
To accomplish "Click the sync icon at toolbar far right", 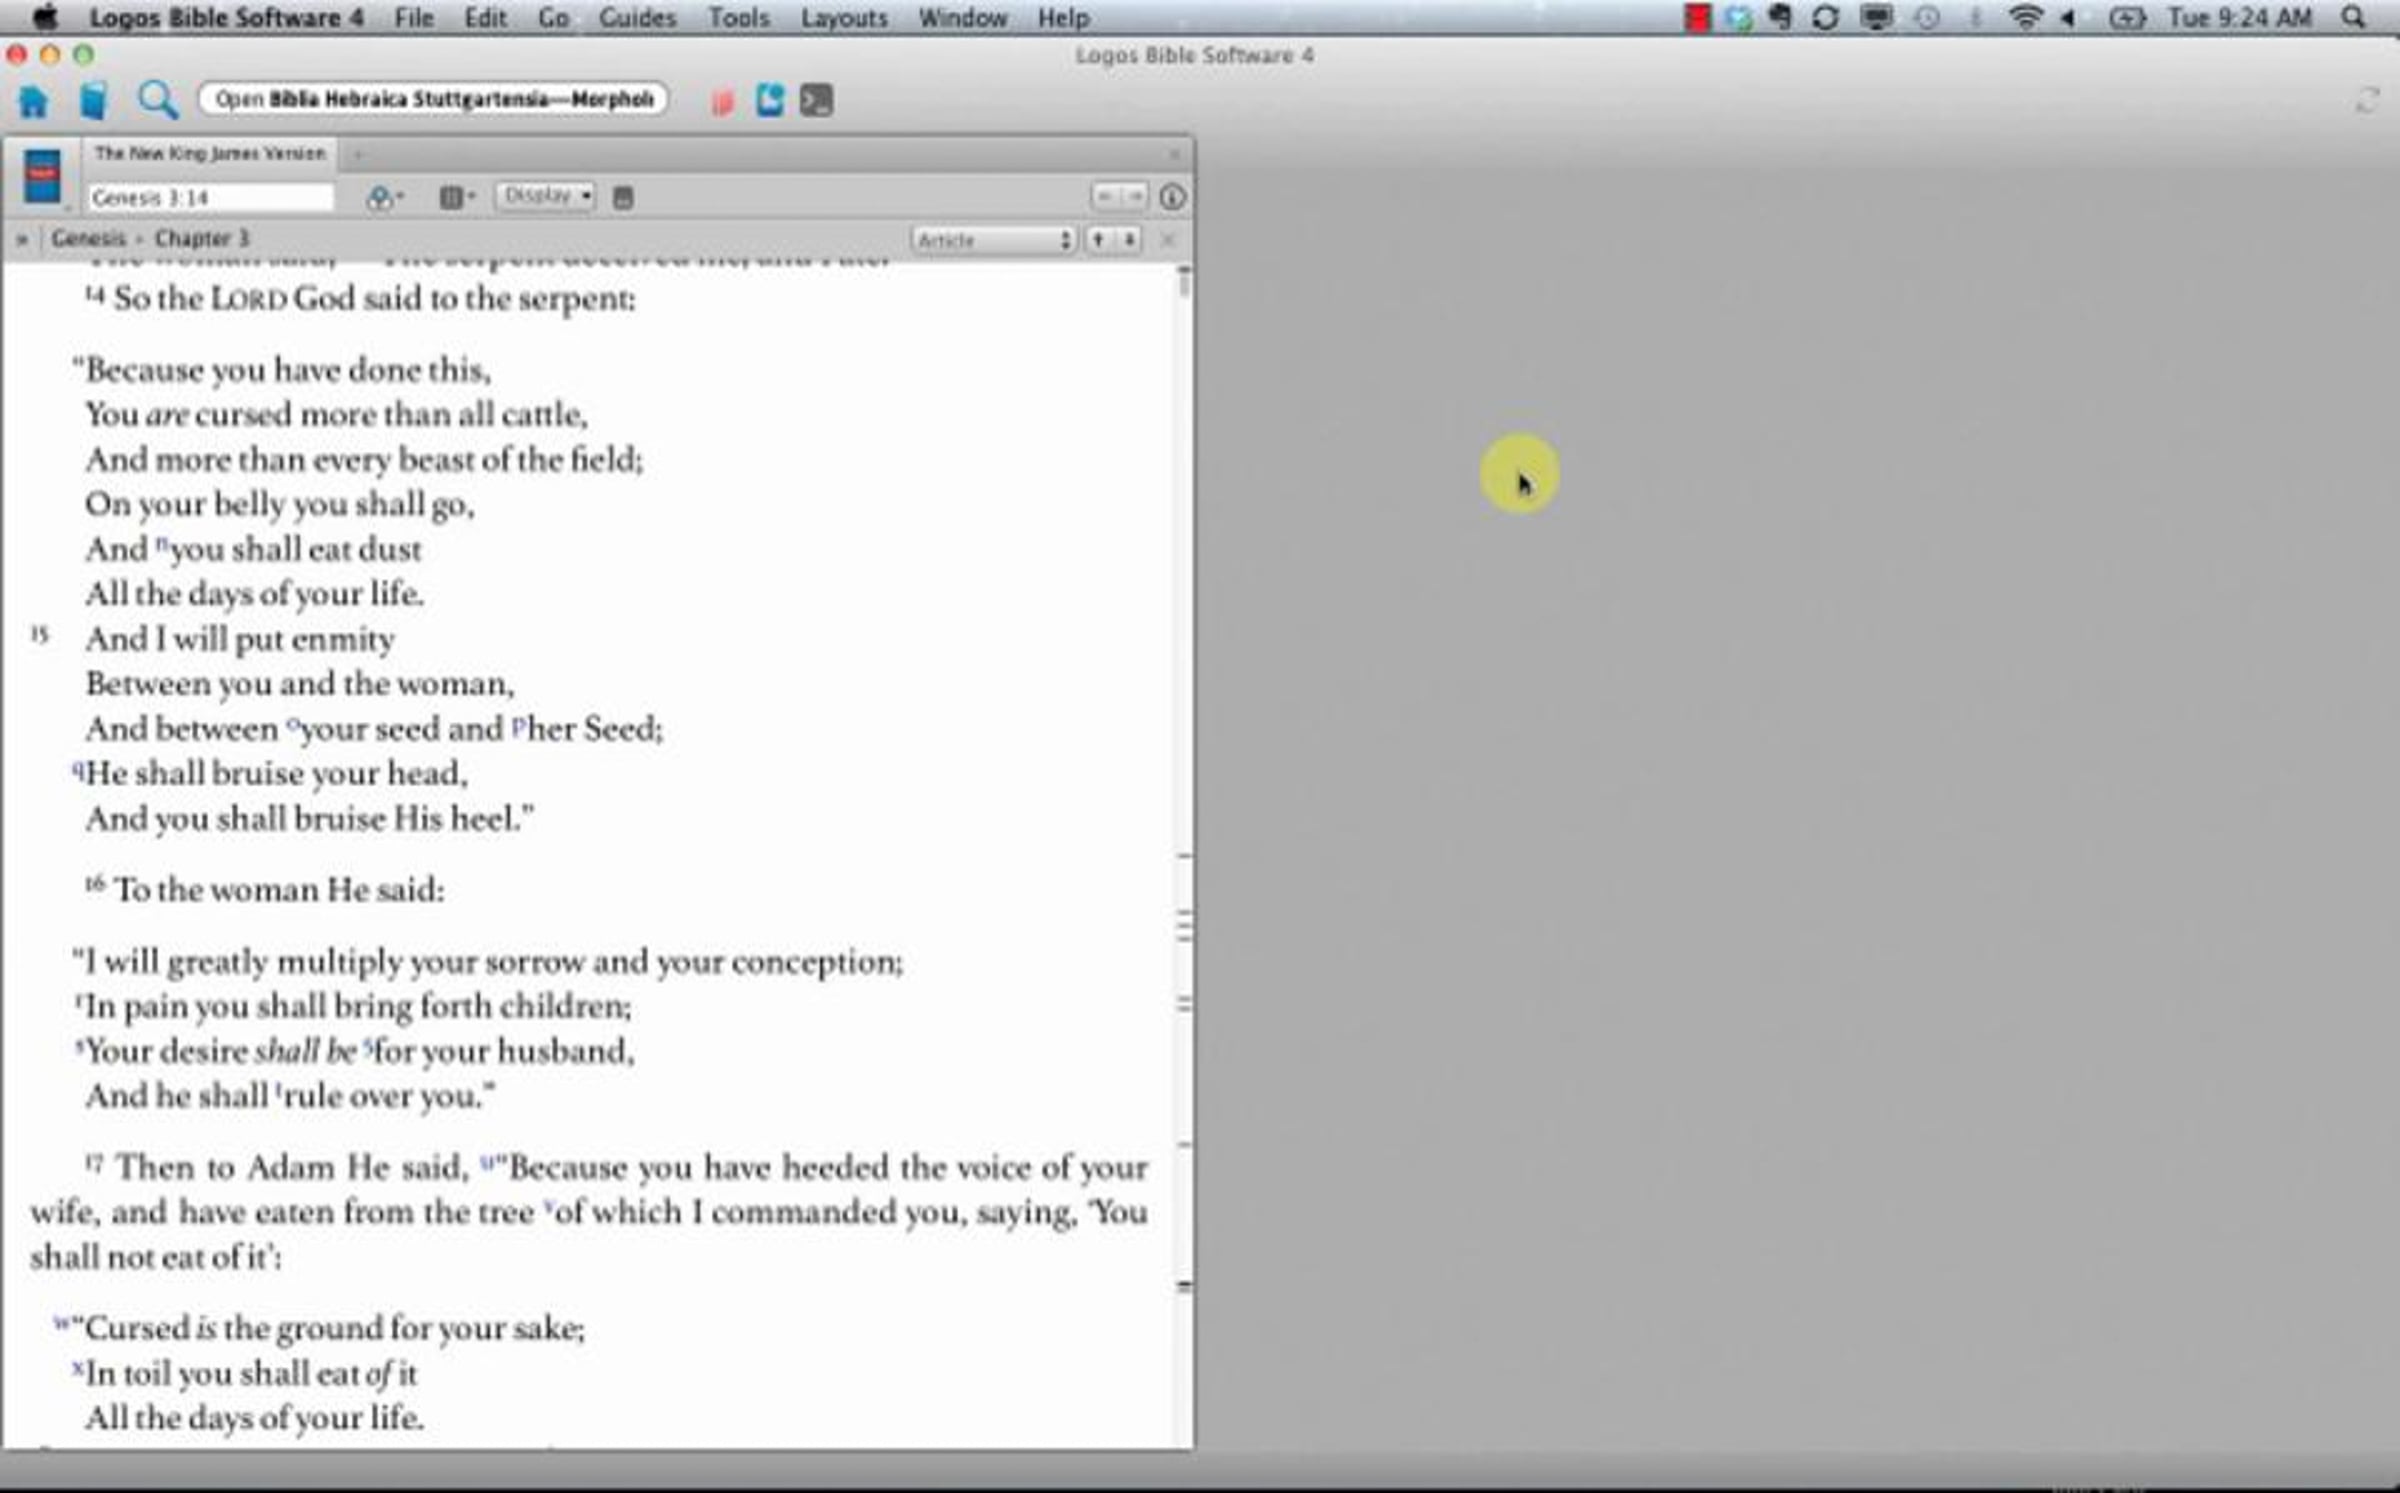I will 2366,100.
